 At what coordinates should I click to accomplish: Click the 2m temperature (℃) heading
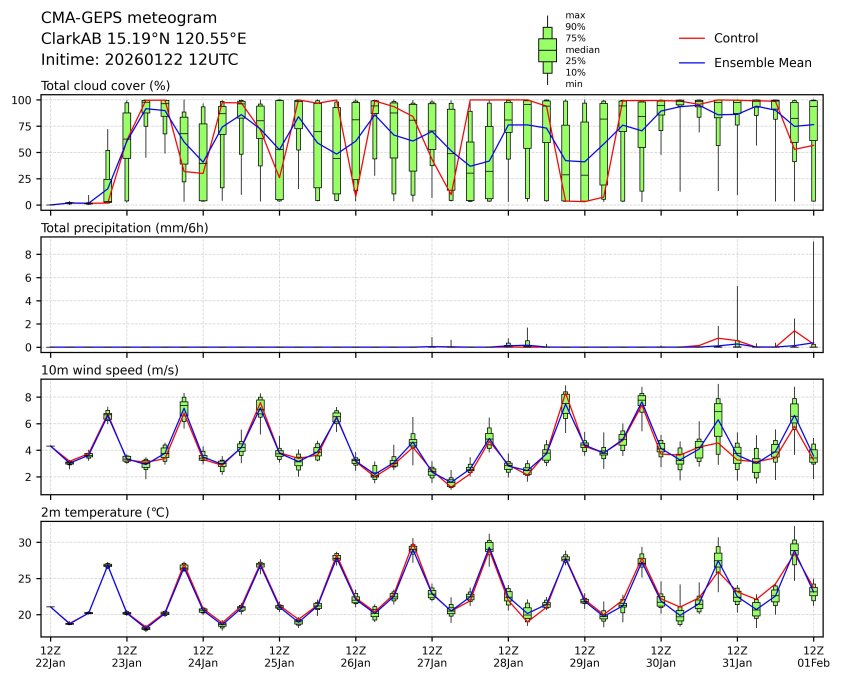[x=106, y=513]
